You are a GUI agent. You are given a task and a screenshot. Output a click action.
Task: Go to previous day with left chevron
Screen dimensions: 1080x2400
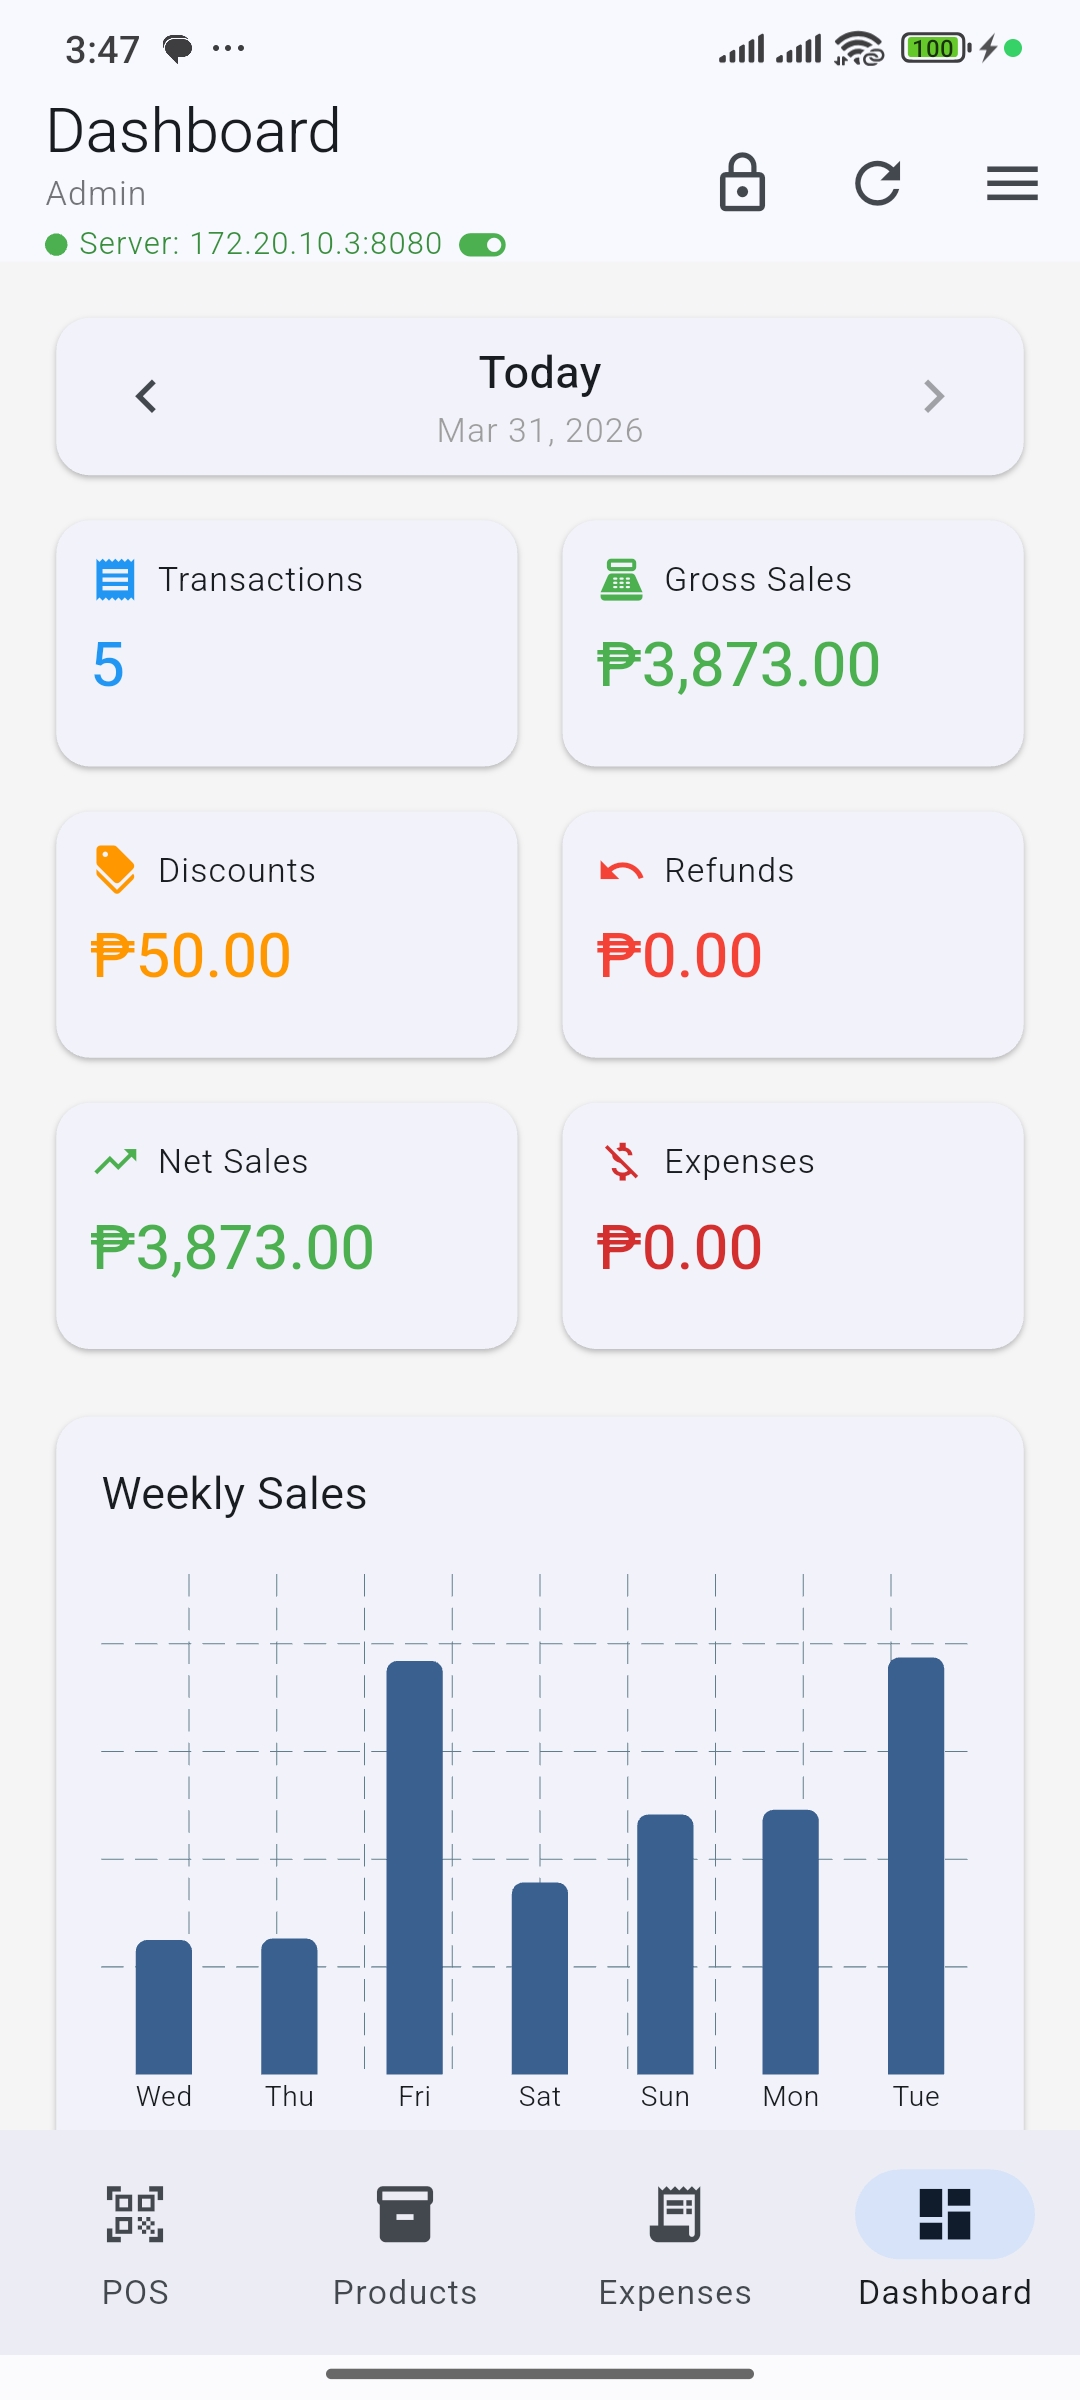pos(147,397)
